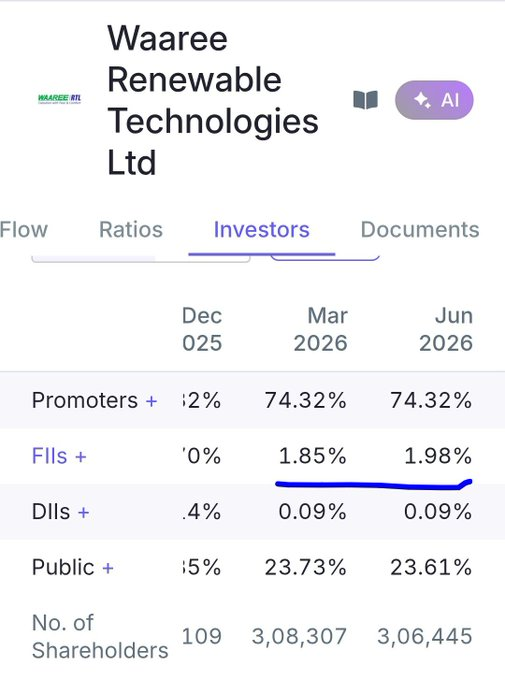The width and height of the screenshot is (505, 680).
Task: Select the Jun 2026 column header
Action: click(446, 329)
